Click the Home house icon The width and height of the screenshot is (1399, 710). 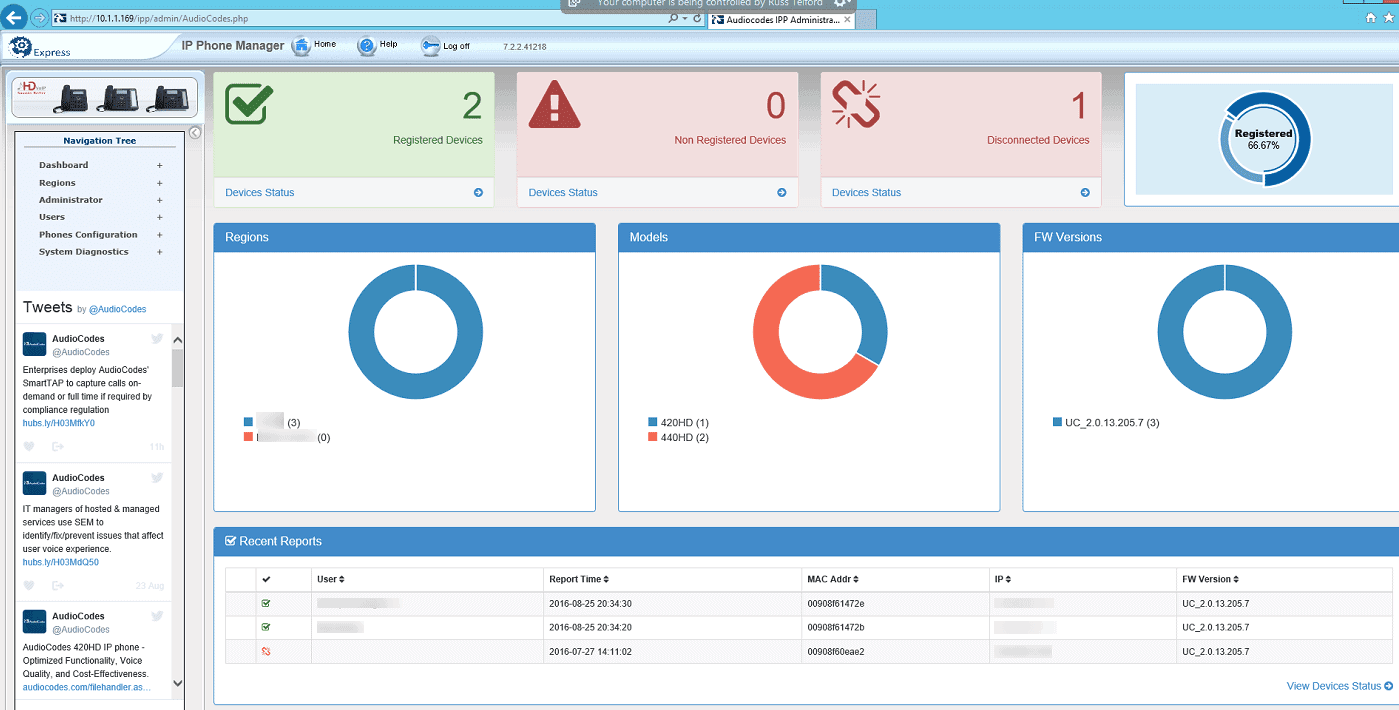pyautogui.click(x=302, y=46)
